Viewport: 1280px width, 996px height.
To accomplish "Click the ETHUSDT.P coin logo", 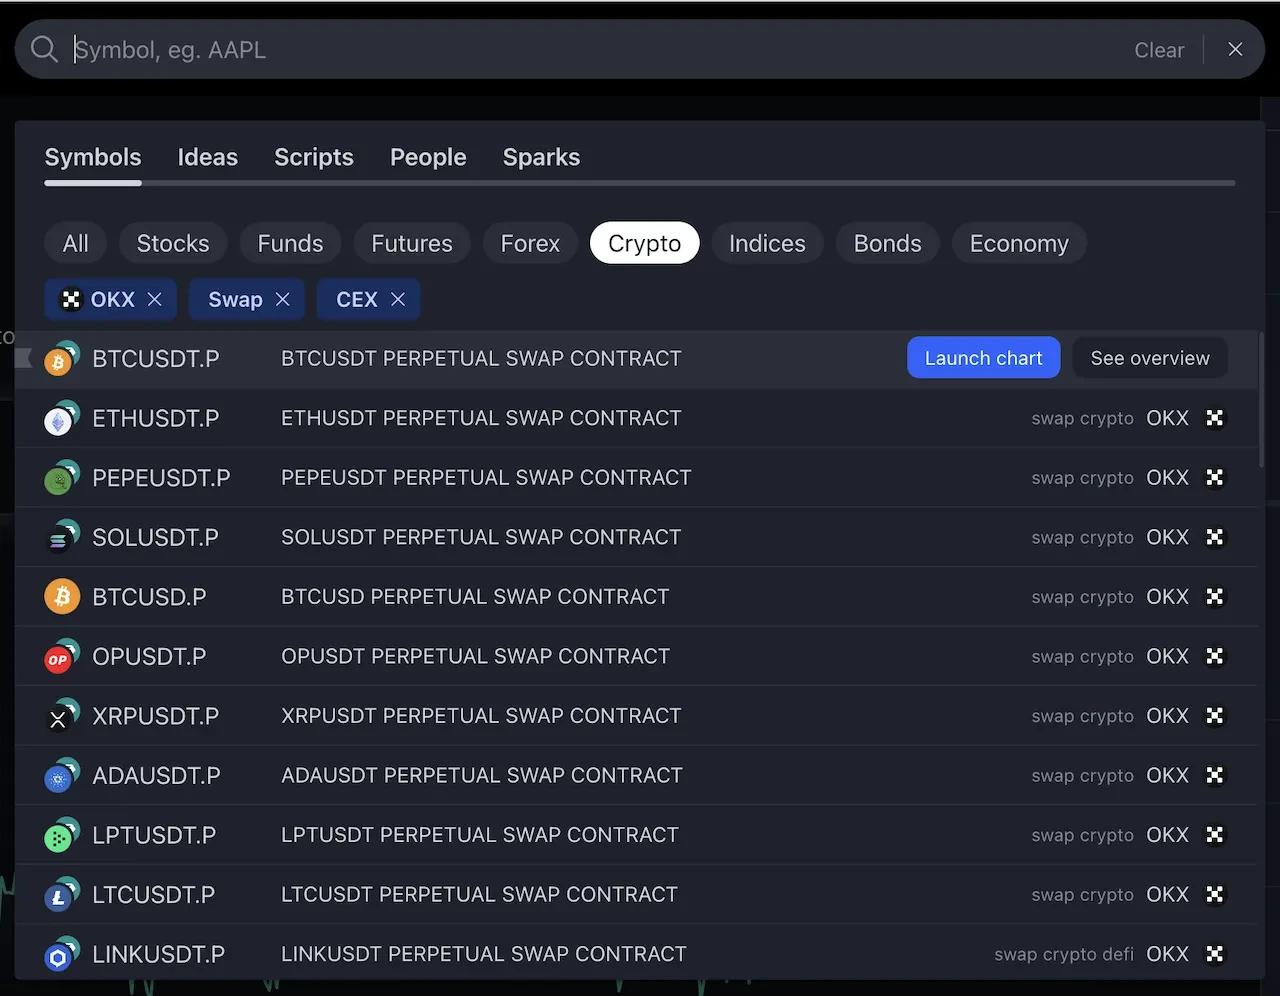I will pos(62,419).
